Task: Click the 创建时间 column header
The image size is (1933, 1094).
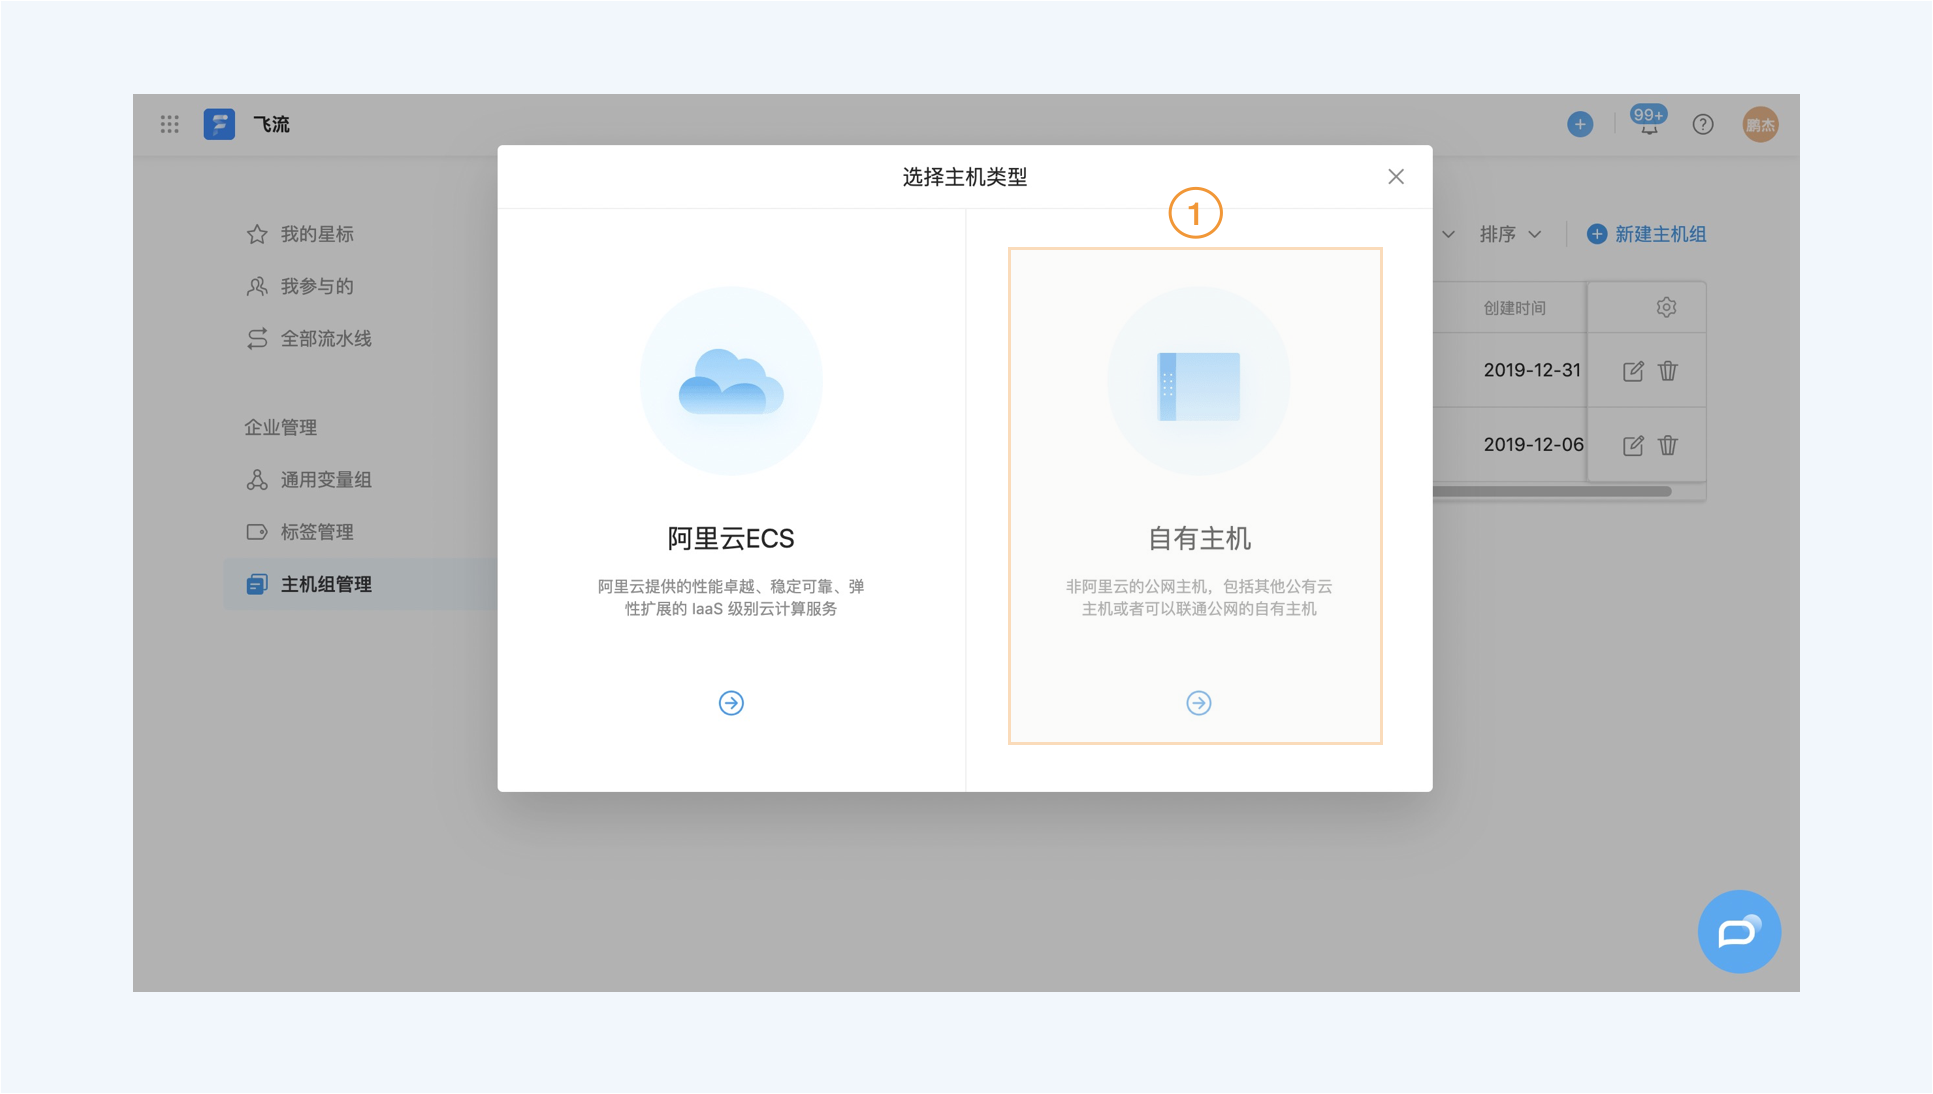Action: click(x=1514, y=308)
